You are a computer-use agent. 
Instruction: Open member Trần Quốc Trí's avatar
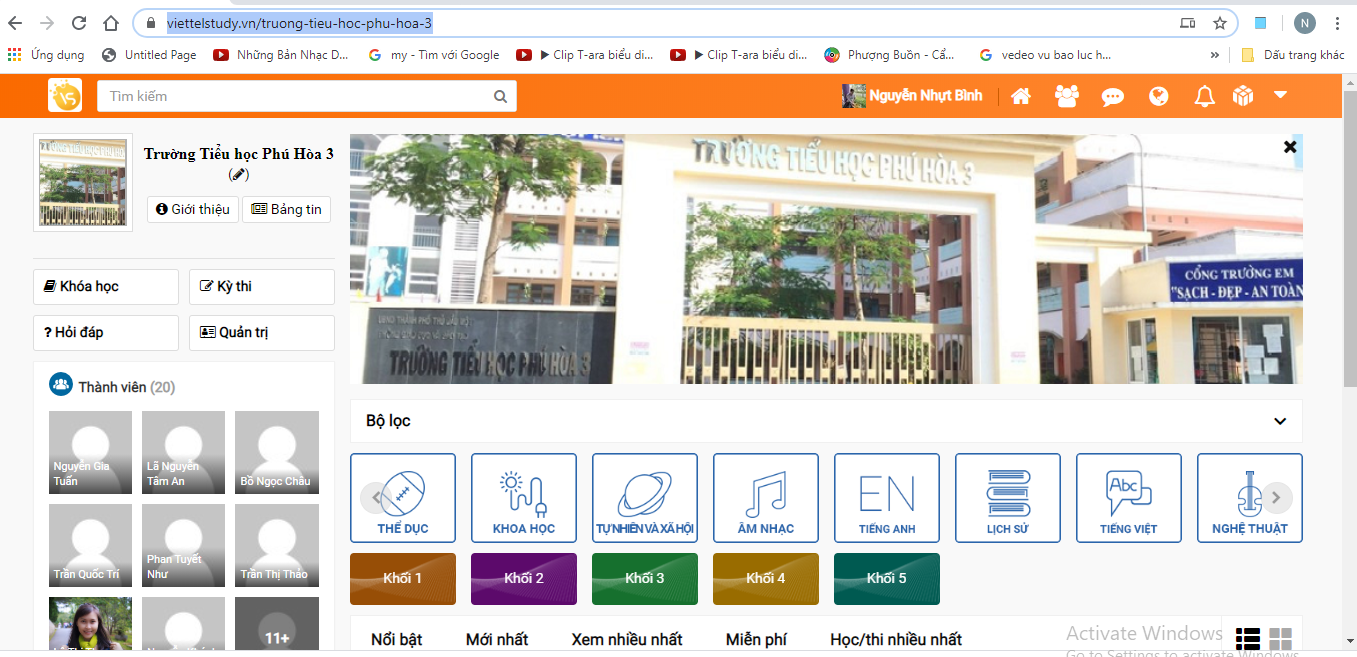pos(90,545)
